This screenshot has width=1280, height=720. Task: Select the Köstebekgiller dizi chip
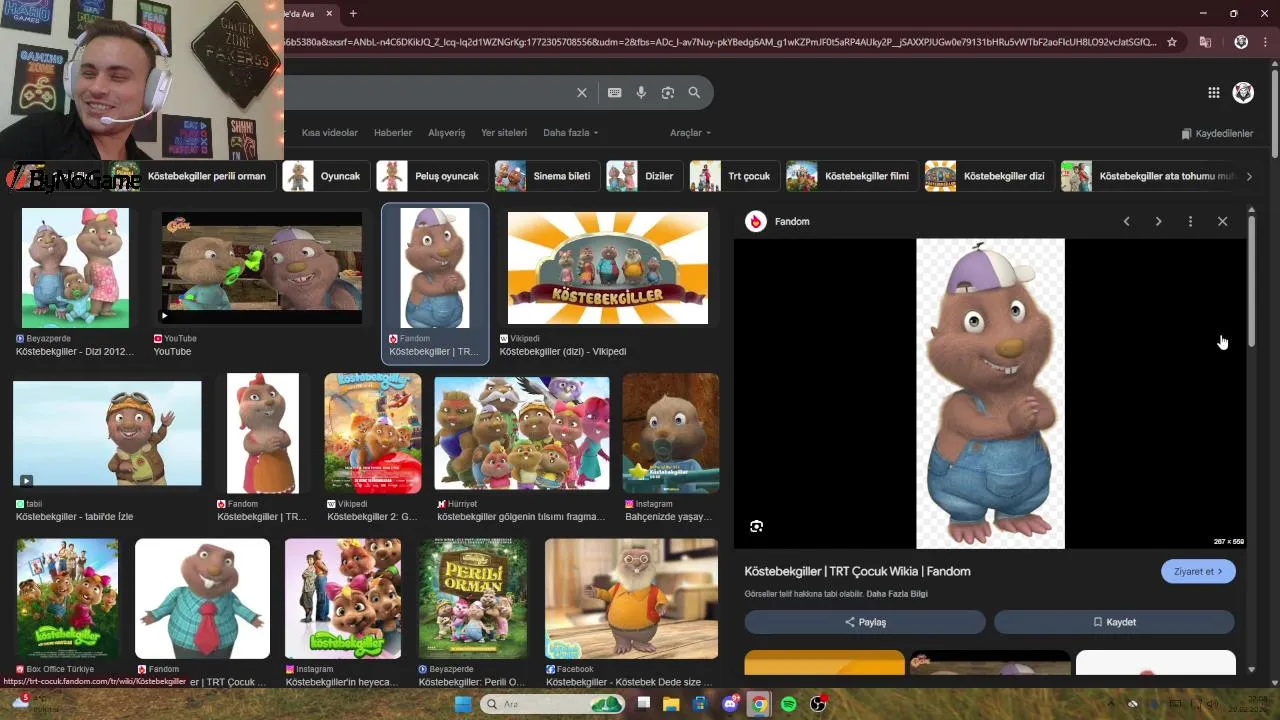tap(989, 176)
